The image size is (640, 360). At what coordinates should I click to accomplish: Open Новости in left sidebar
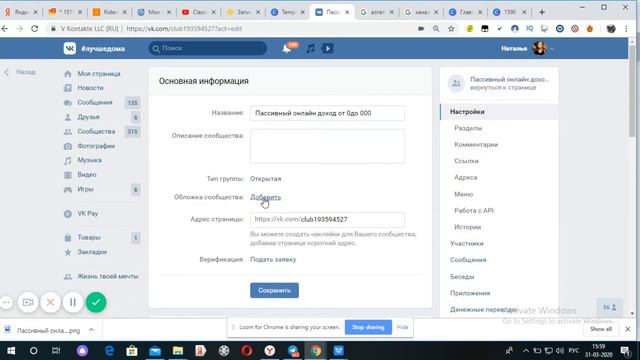click(90, 88)
